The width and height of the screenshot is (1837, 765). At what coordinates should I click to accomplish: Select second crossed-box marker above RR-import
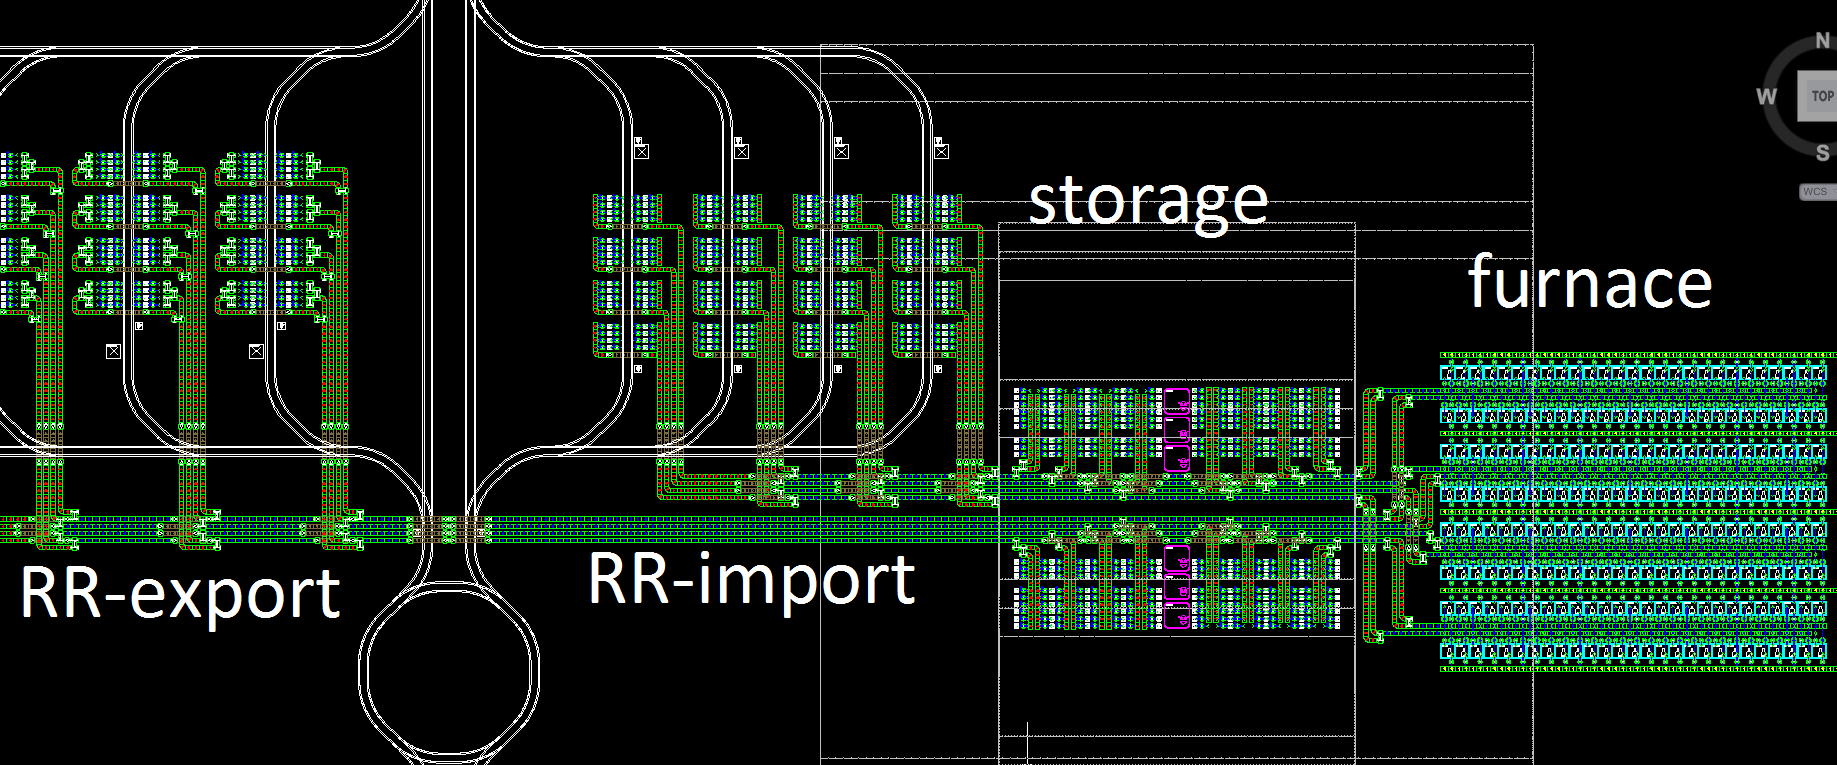coord(741,151)
